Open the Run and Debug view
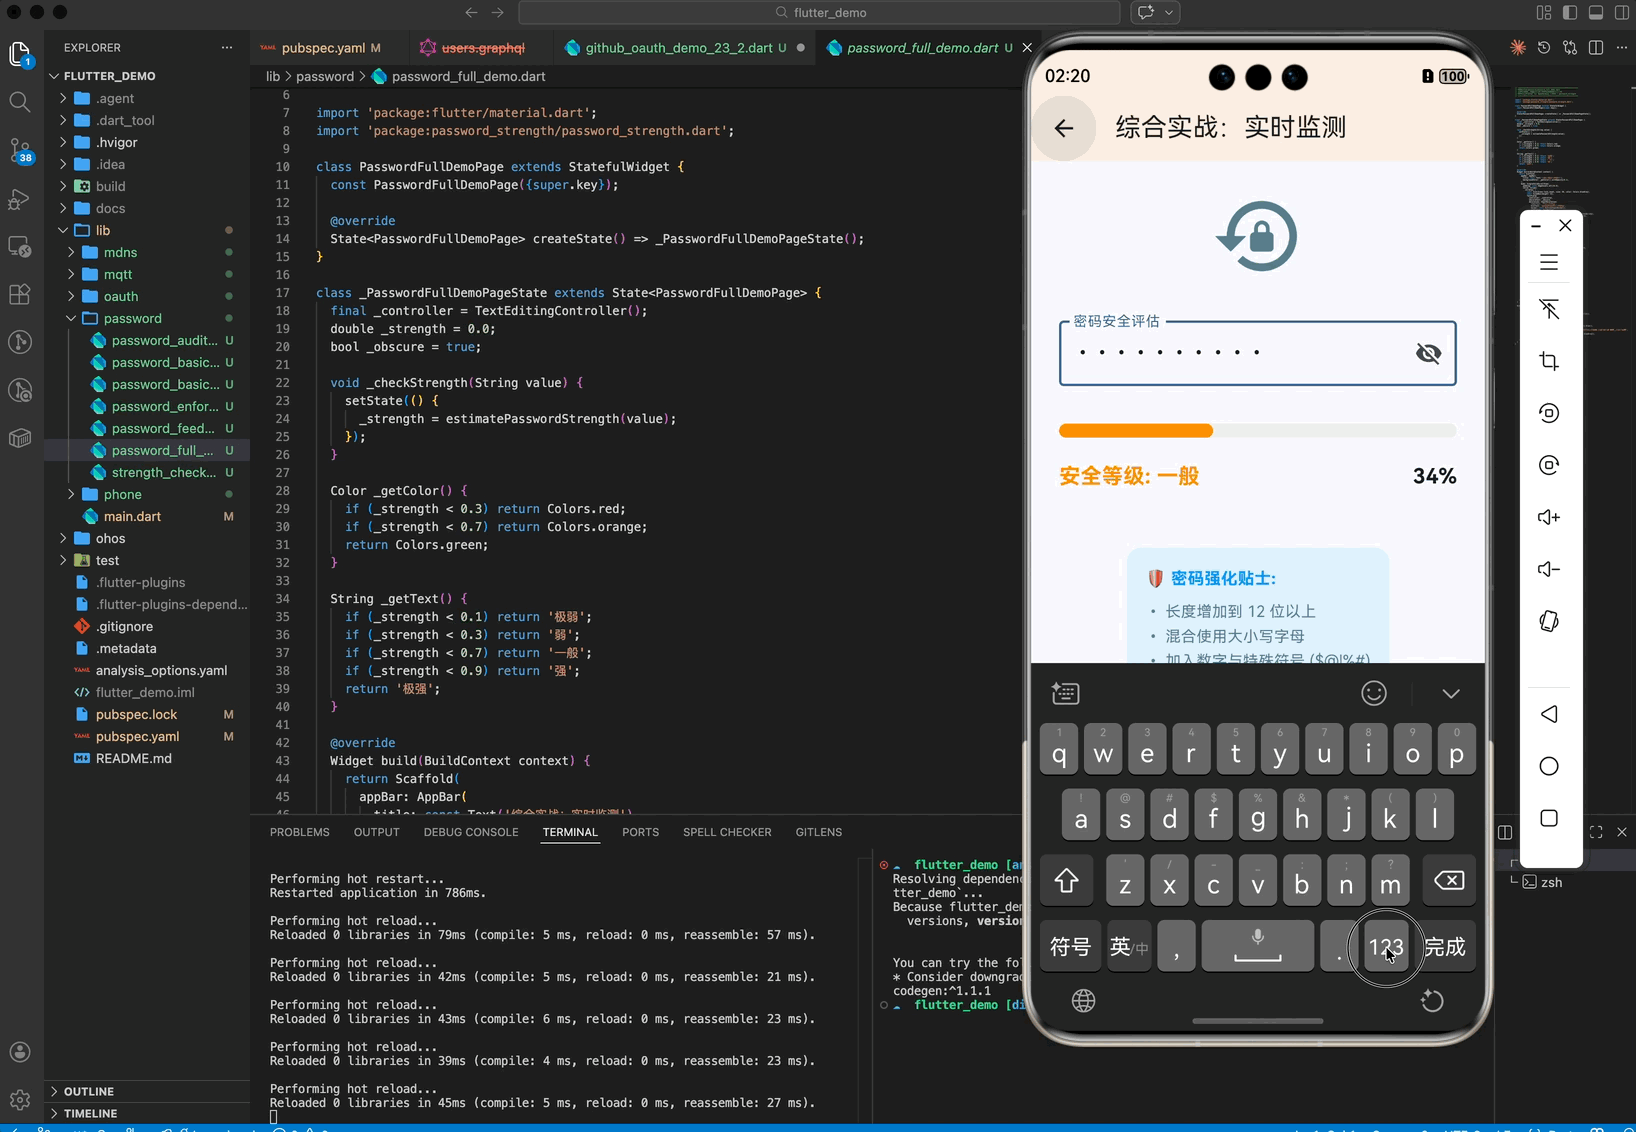Image resolution: width=1636 pixels, height=1132 pixels. coord(20,198)
